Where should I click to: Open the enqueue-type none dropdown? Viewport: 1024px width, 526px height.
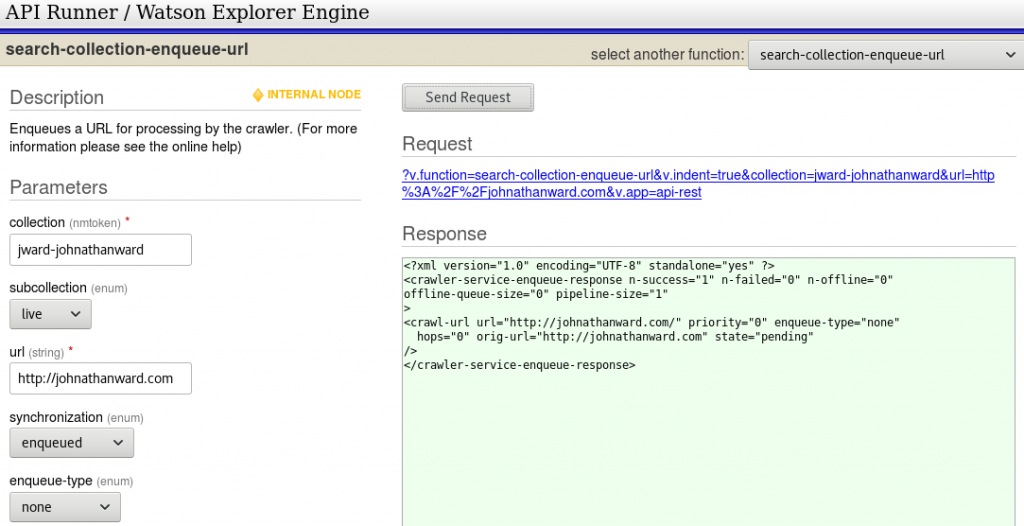point(65,507)
